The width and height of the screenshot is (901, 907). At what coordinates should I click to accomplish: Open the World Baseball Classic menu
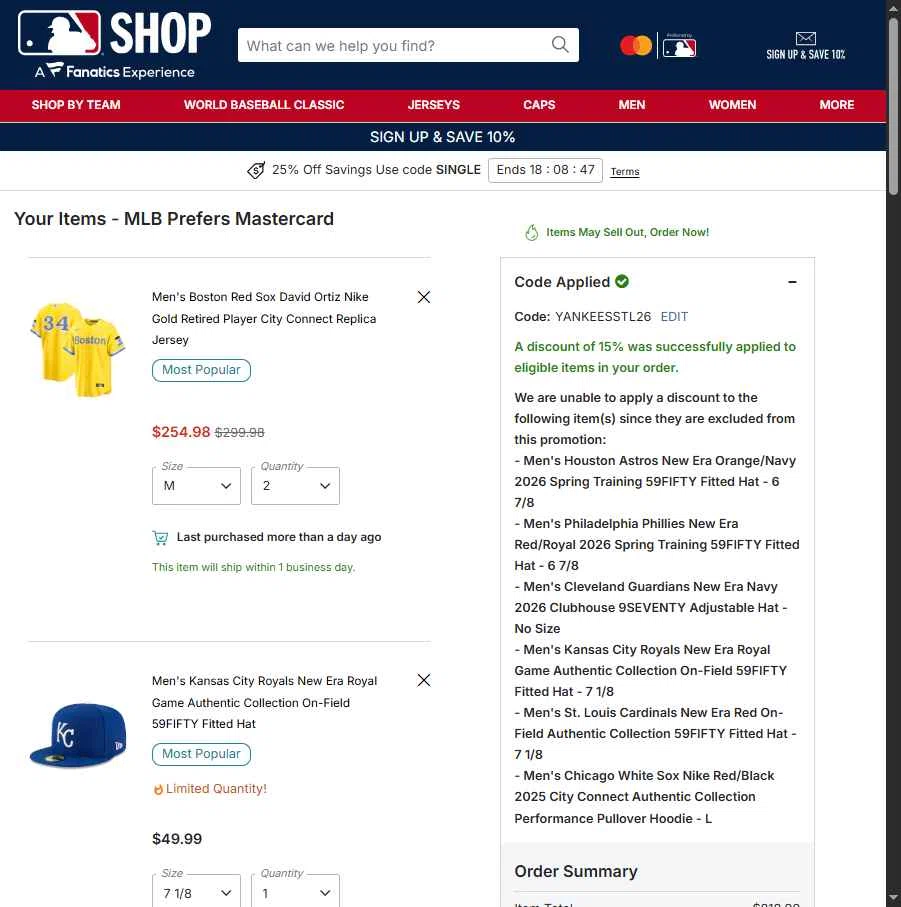[264, 105]
